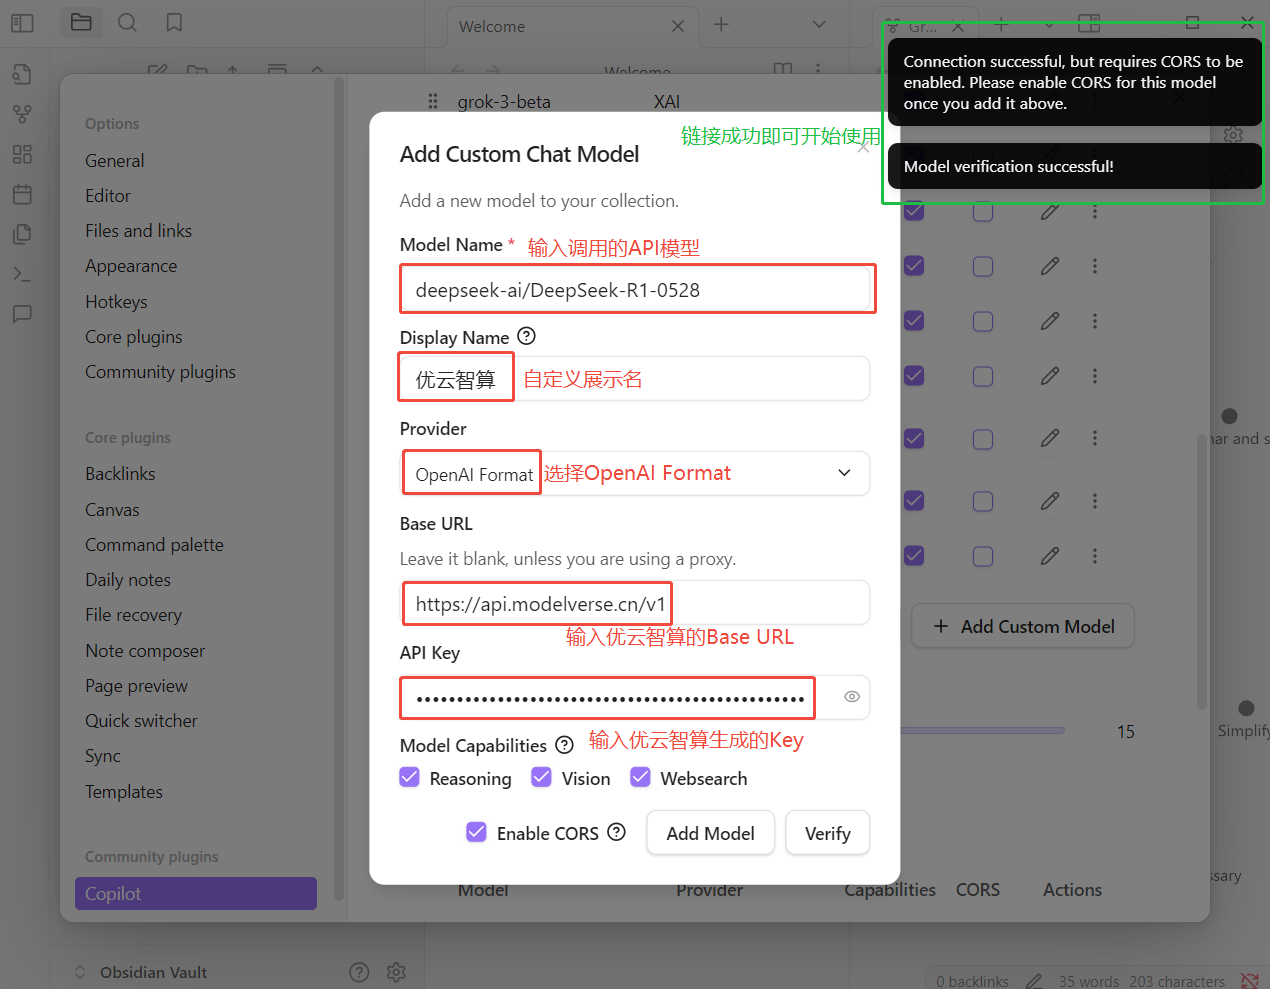Open command palette ribbon terminal icon
The height and width of the screenshot is (989, 1270).
pos(22,274)
